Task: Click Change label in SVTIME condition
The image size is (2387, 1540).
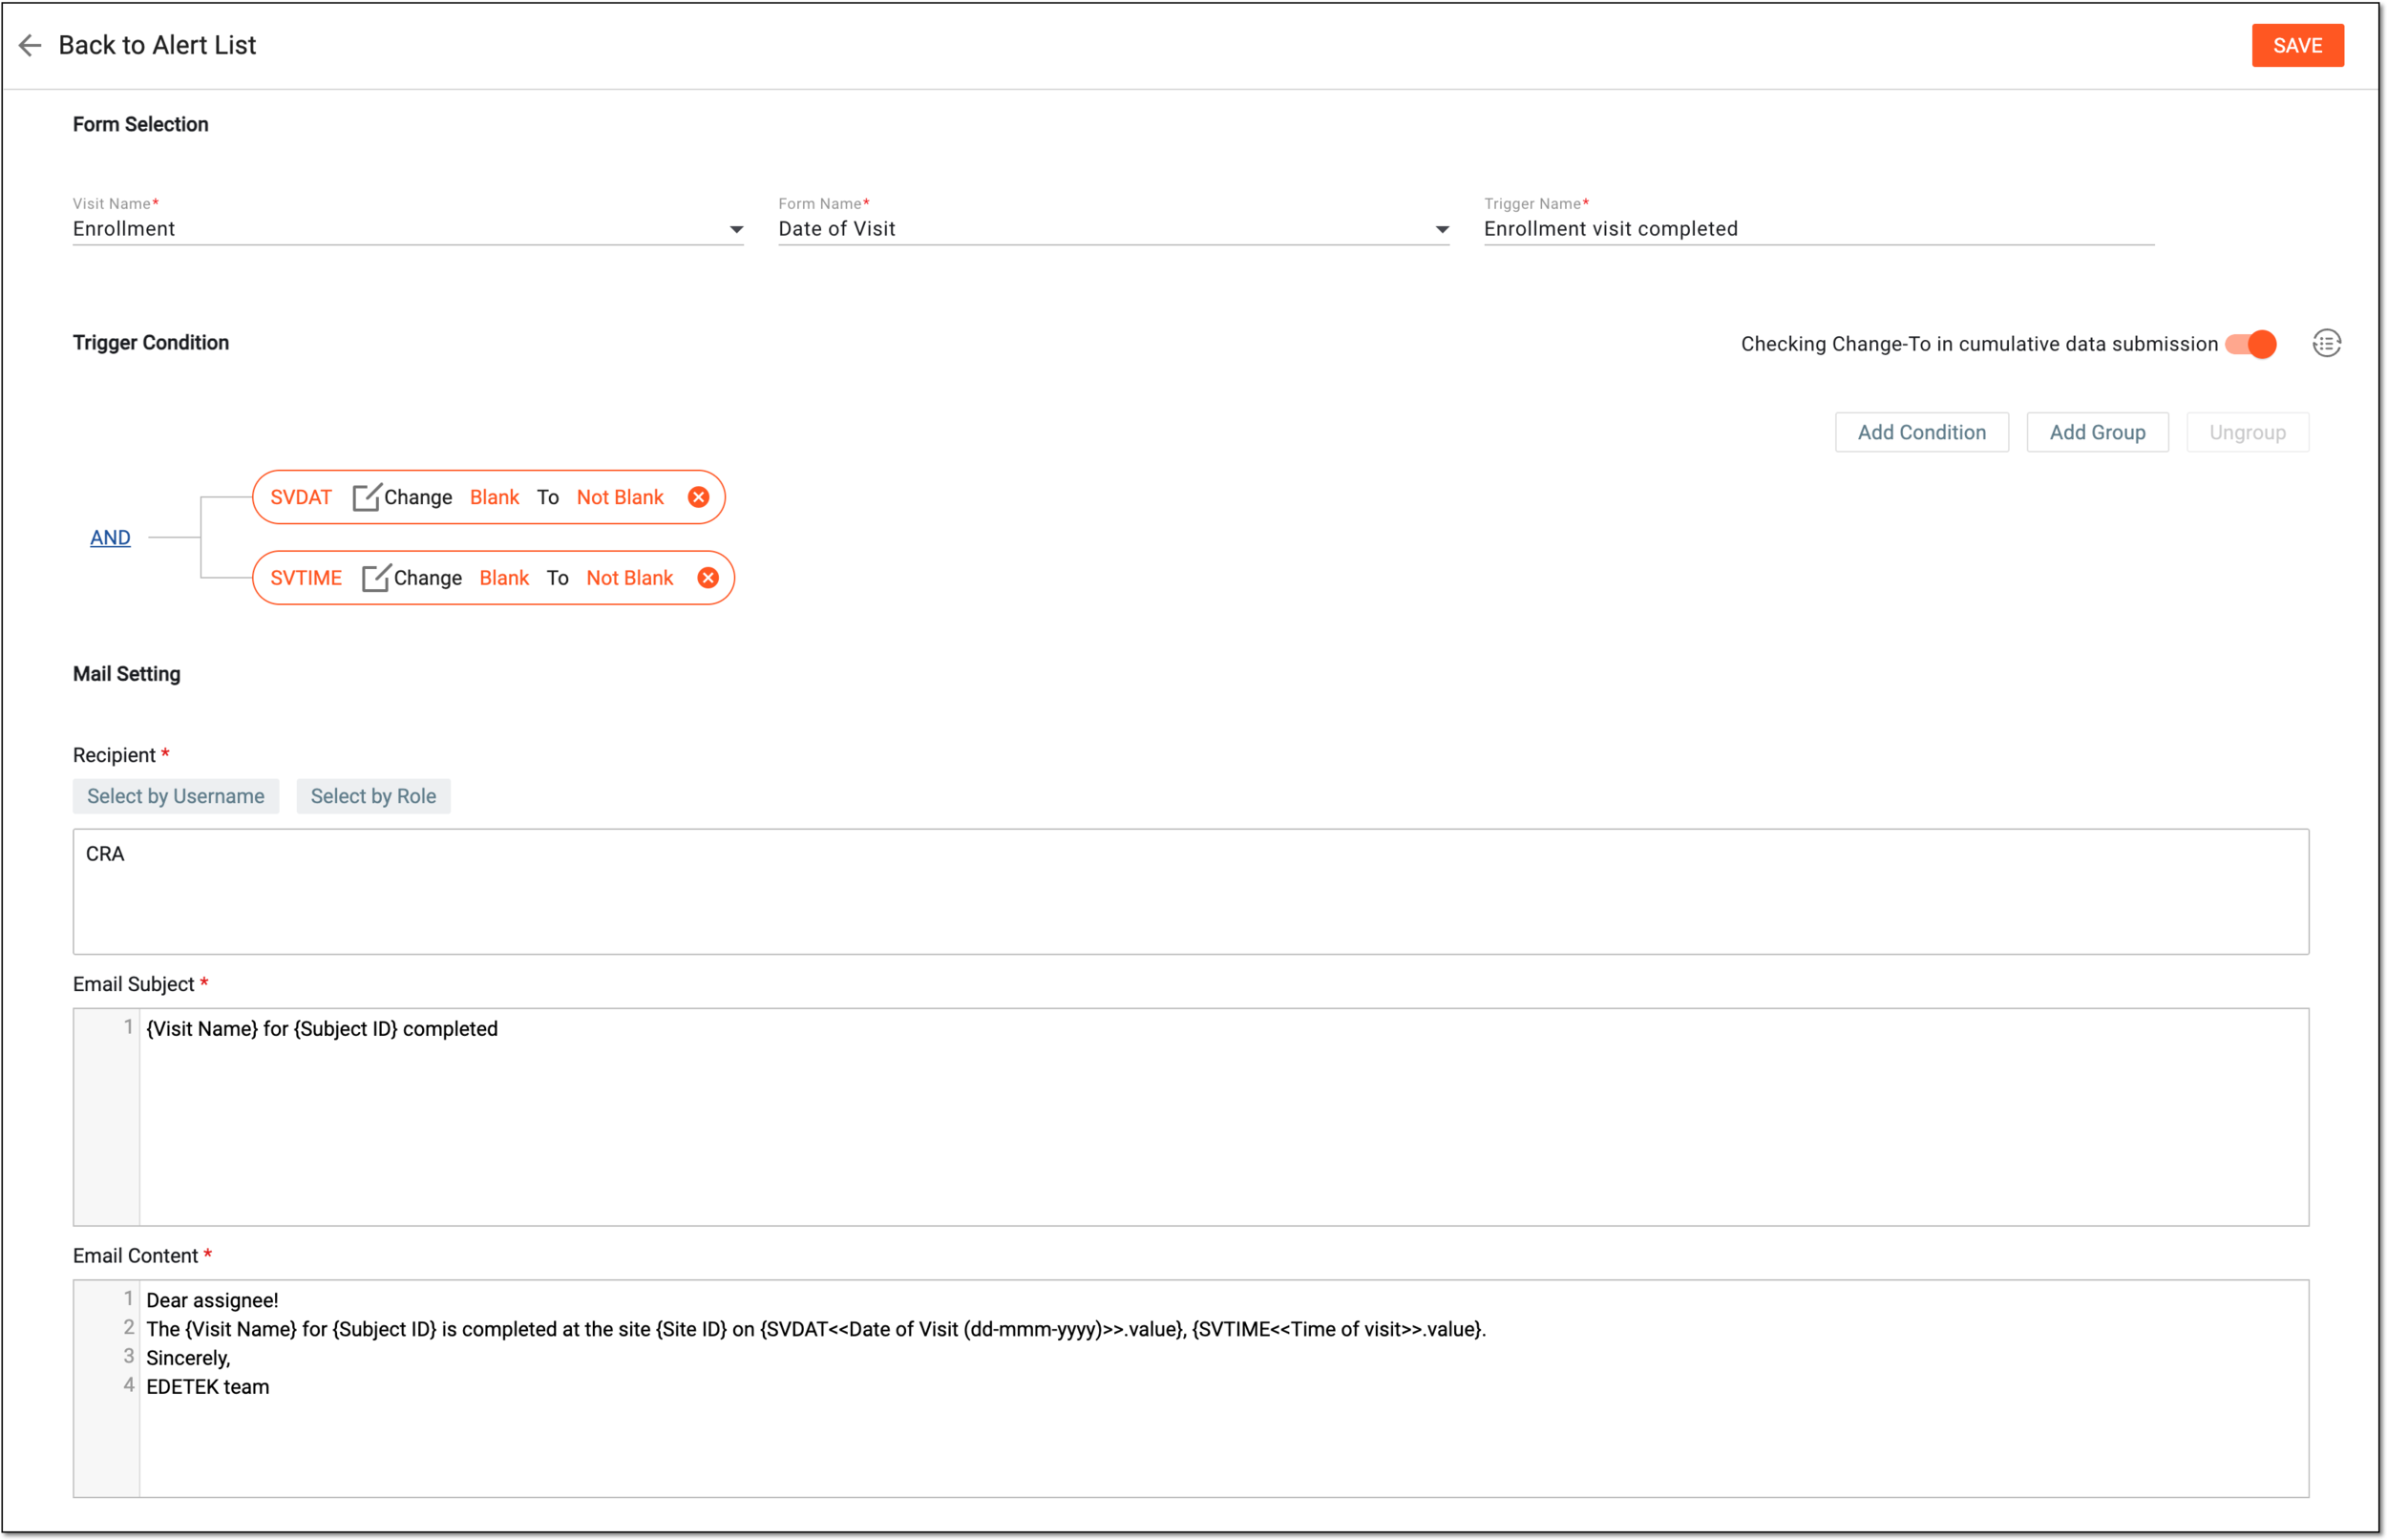Action: [x=427, y=578]
